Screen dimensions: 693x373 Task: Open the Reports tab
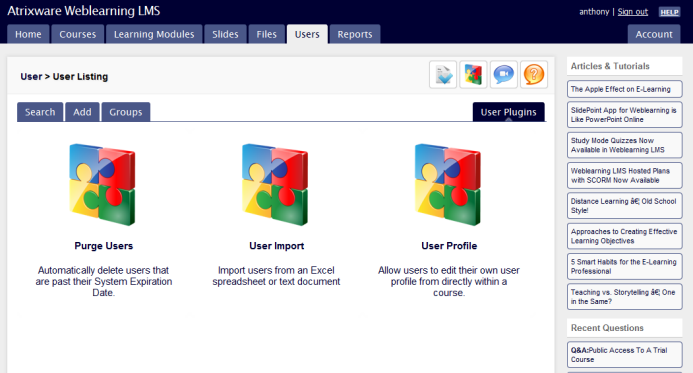(x=355, y=34)
